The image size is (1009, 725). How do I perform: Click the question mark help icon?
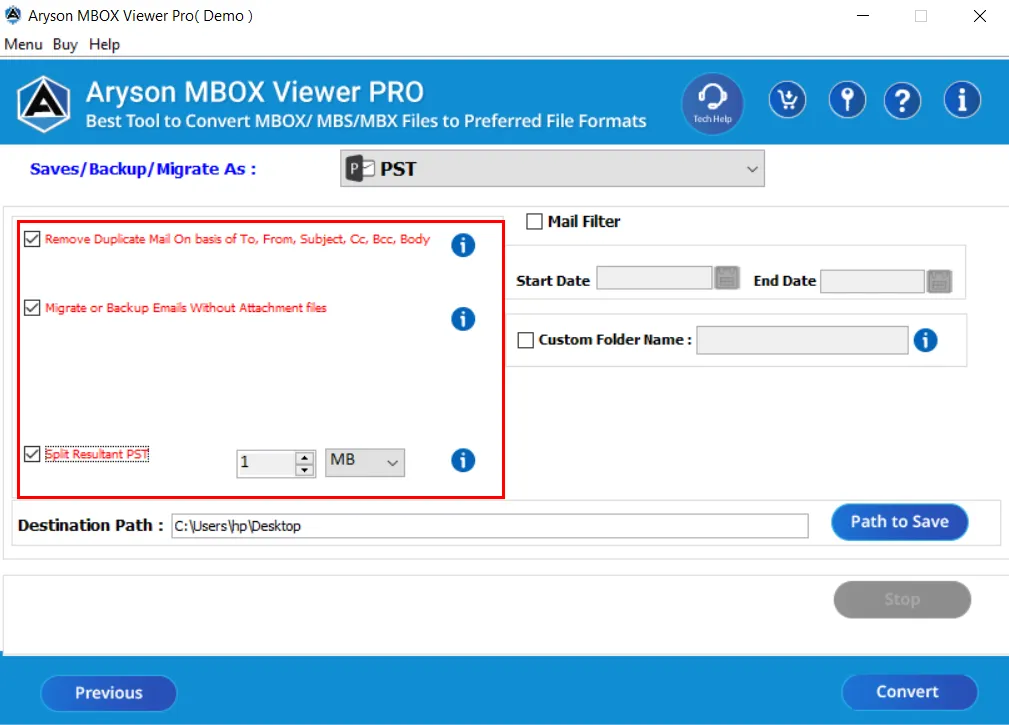click(x=902, y=100)
